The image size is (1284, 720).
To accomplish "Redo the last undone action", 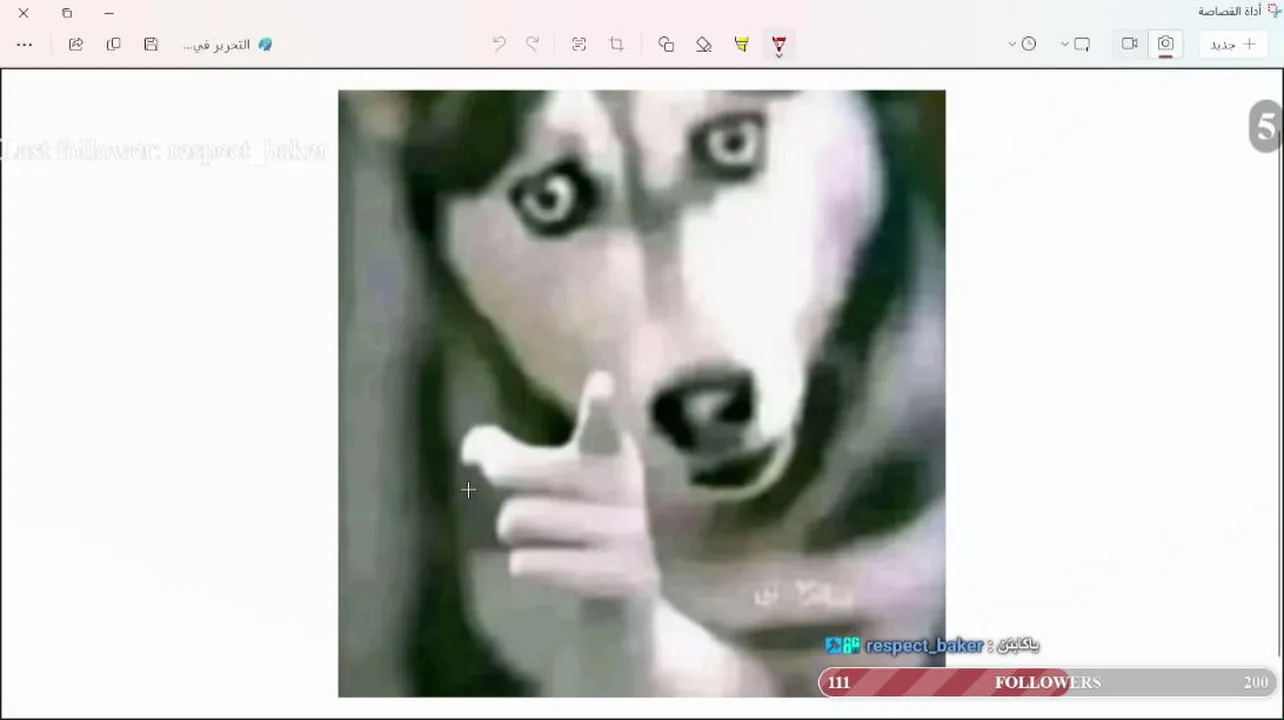I will point(533,44).
